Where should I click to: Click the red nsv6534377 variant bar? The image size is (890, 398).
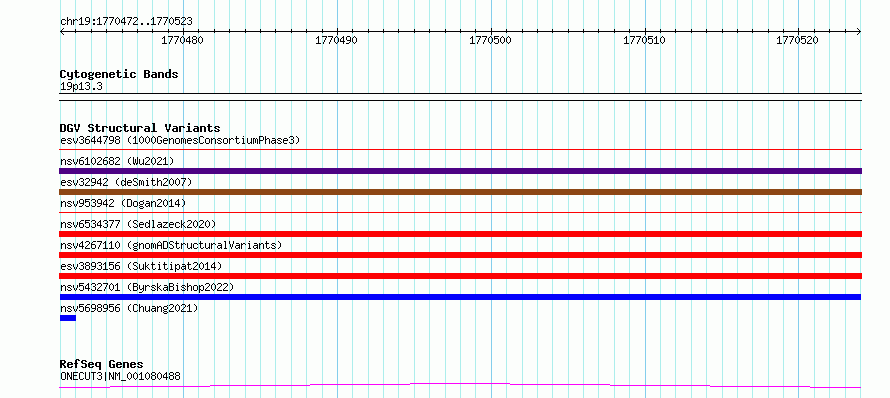point(461,234)
